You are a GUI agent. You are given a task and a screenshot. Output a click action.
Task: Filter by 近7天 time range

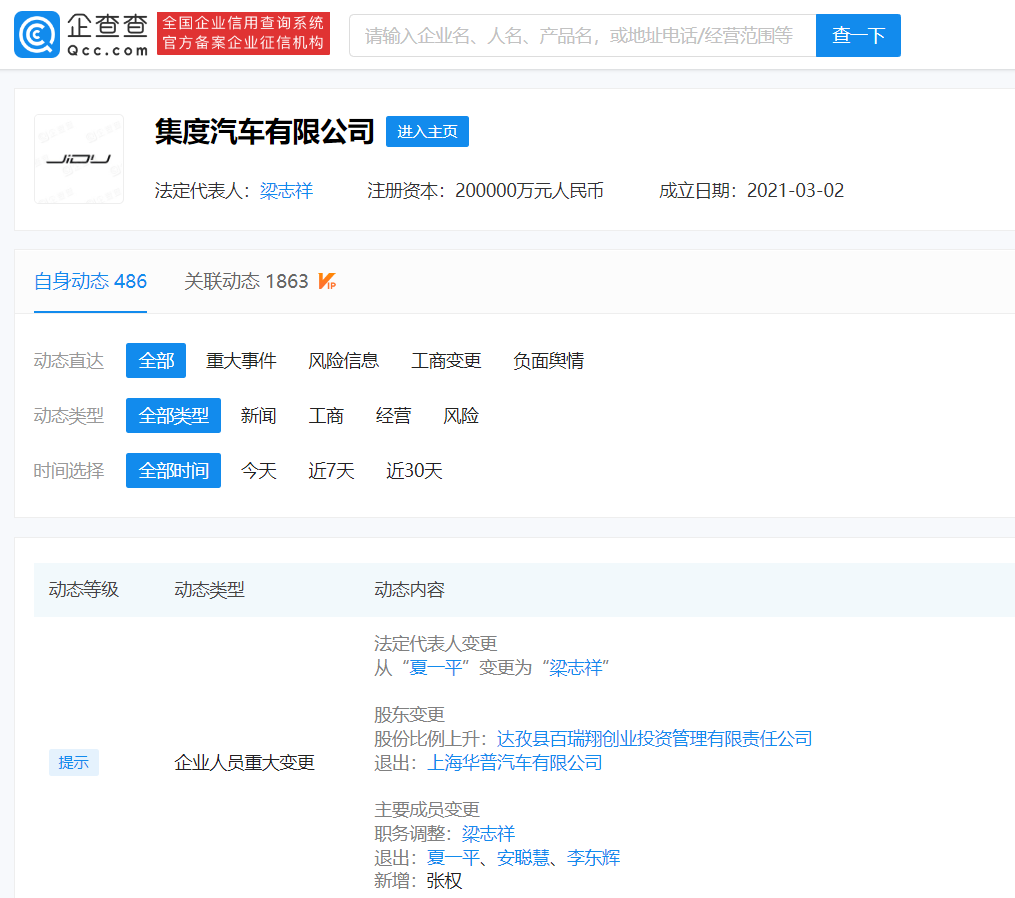[x=330, y=470]
